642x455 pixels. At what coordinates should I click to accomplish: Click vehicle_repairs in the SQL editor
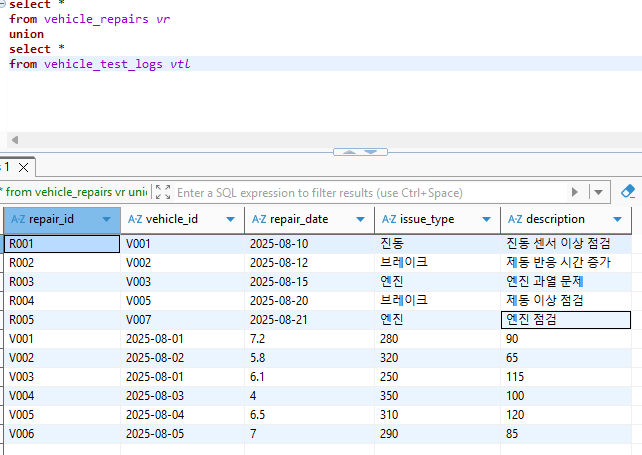click(96, 19)
